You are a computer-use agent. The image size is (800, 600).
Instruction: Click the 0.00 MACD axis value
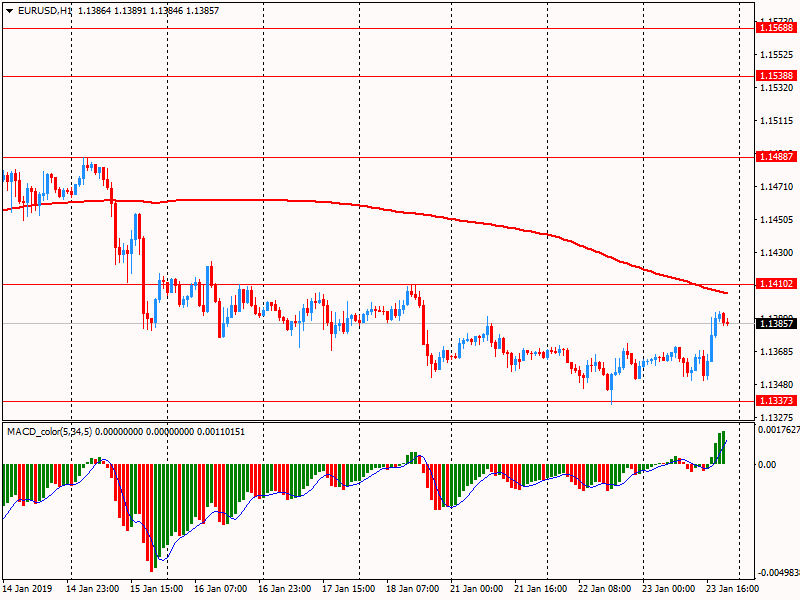pyautogui.click(x=767, y=465)
